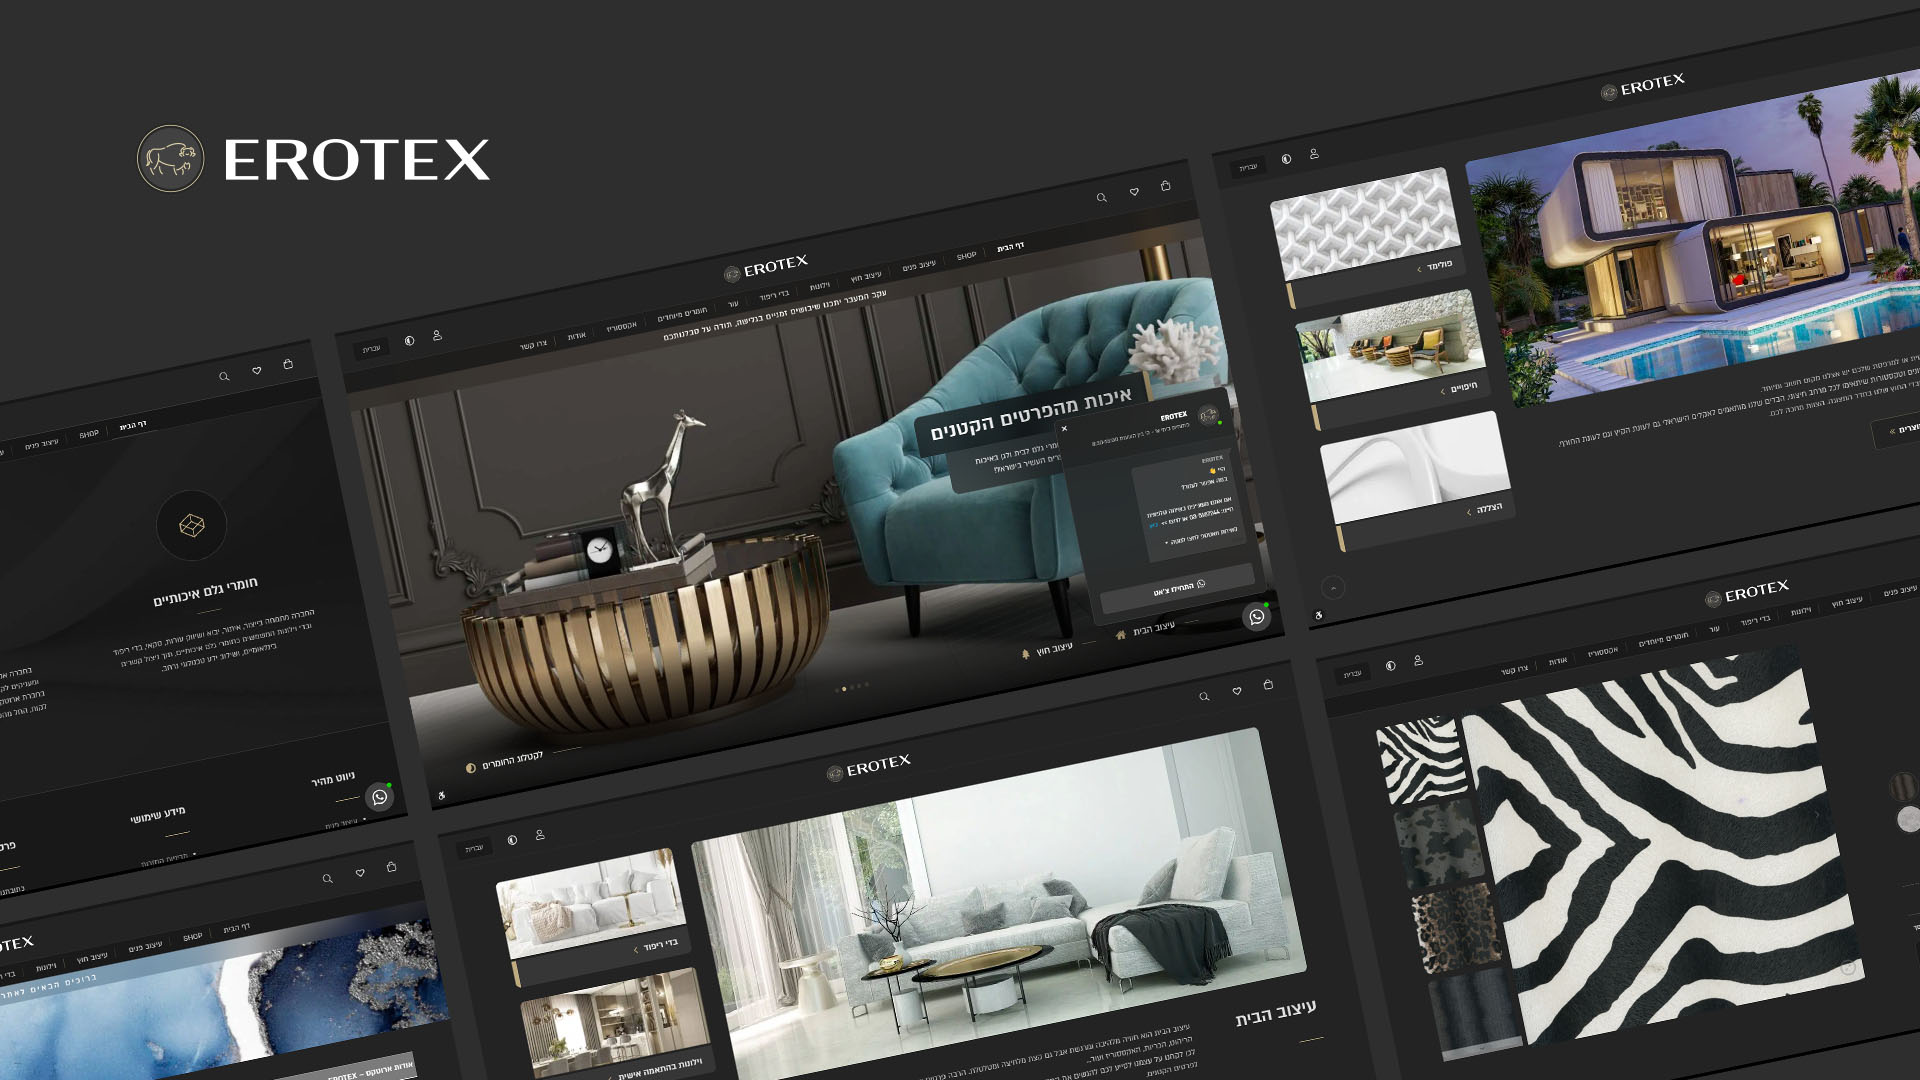Open accessibility icon on the villa page

click(1319, 615)
